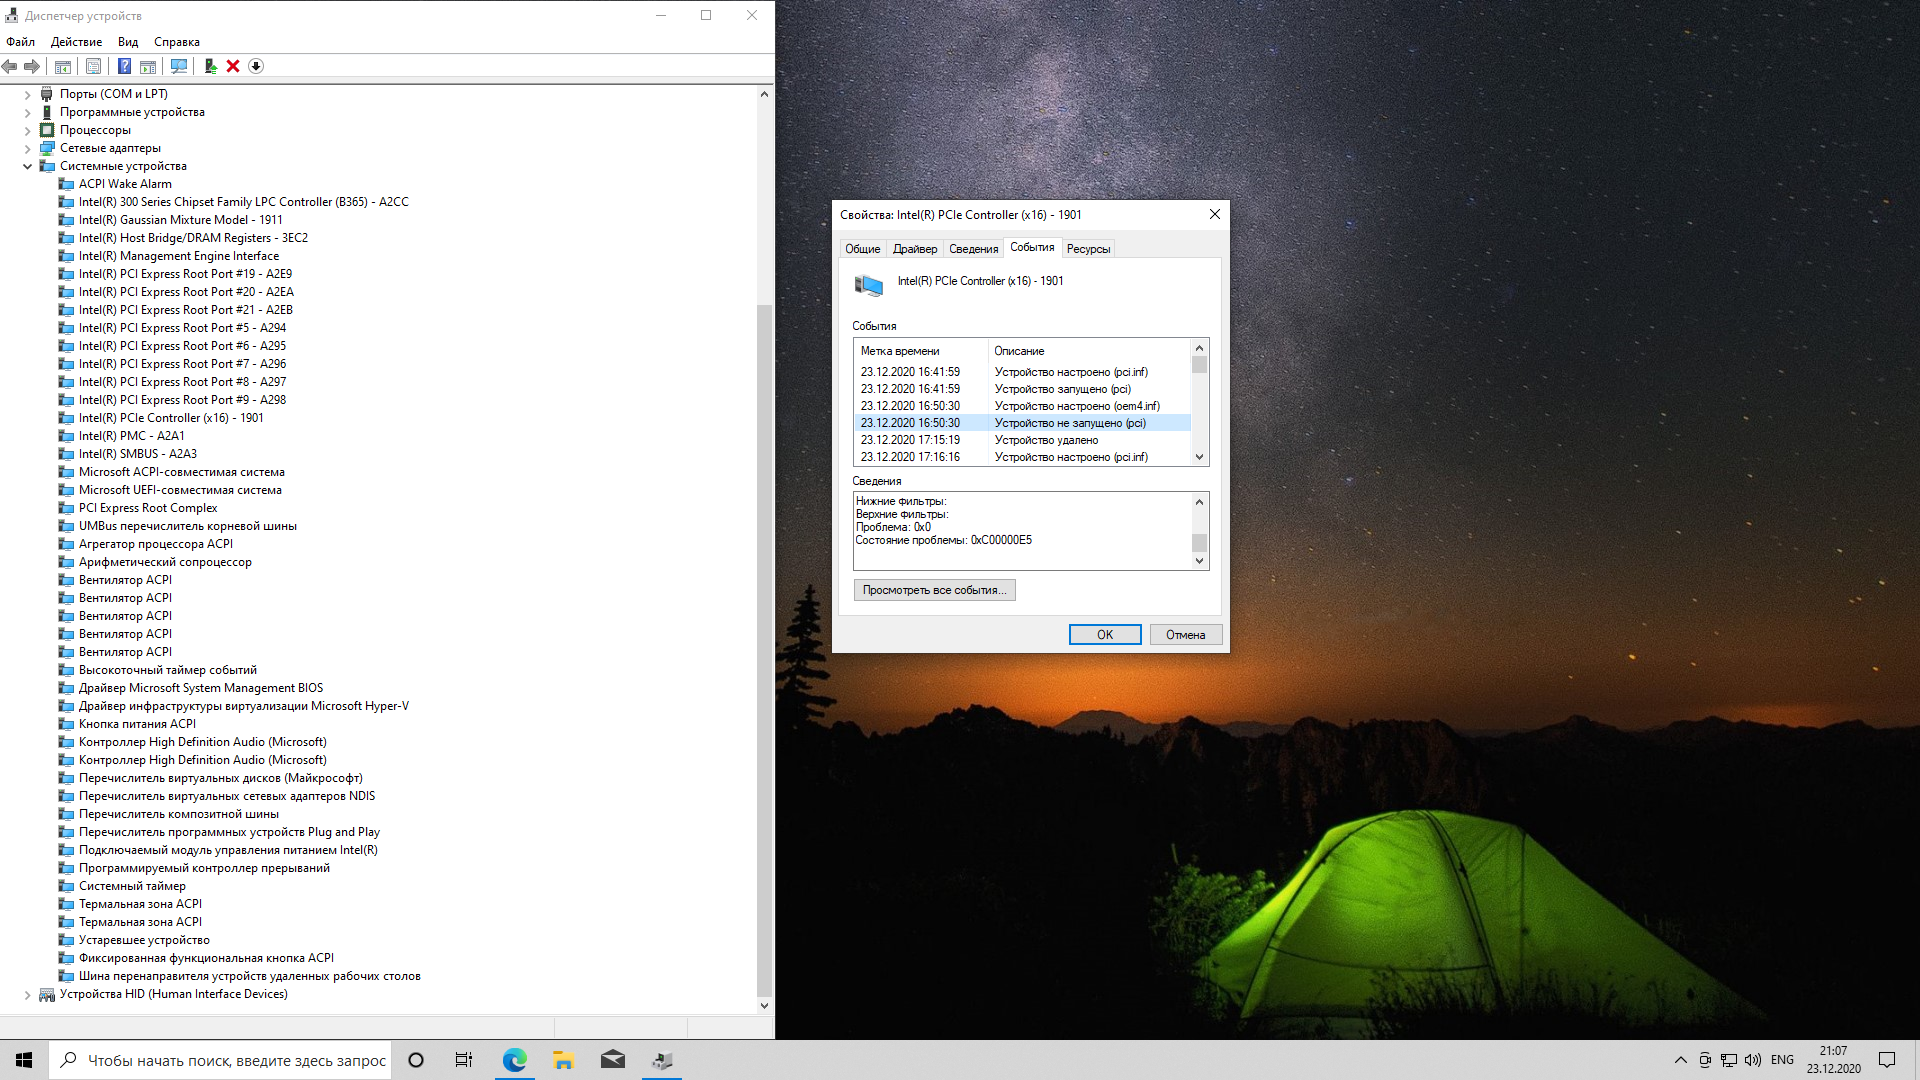Open the Действие menu

point(76,42)
